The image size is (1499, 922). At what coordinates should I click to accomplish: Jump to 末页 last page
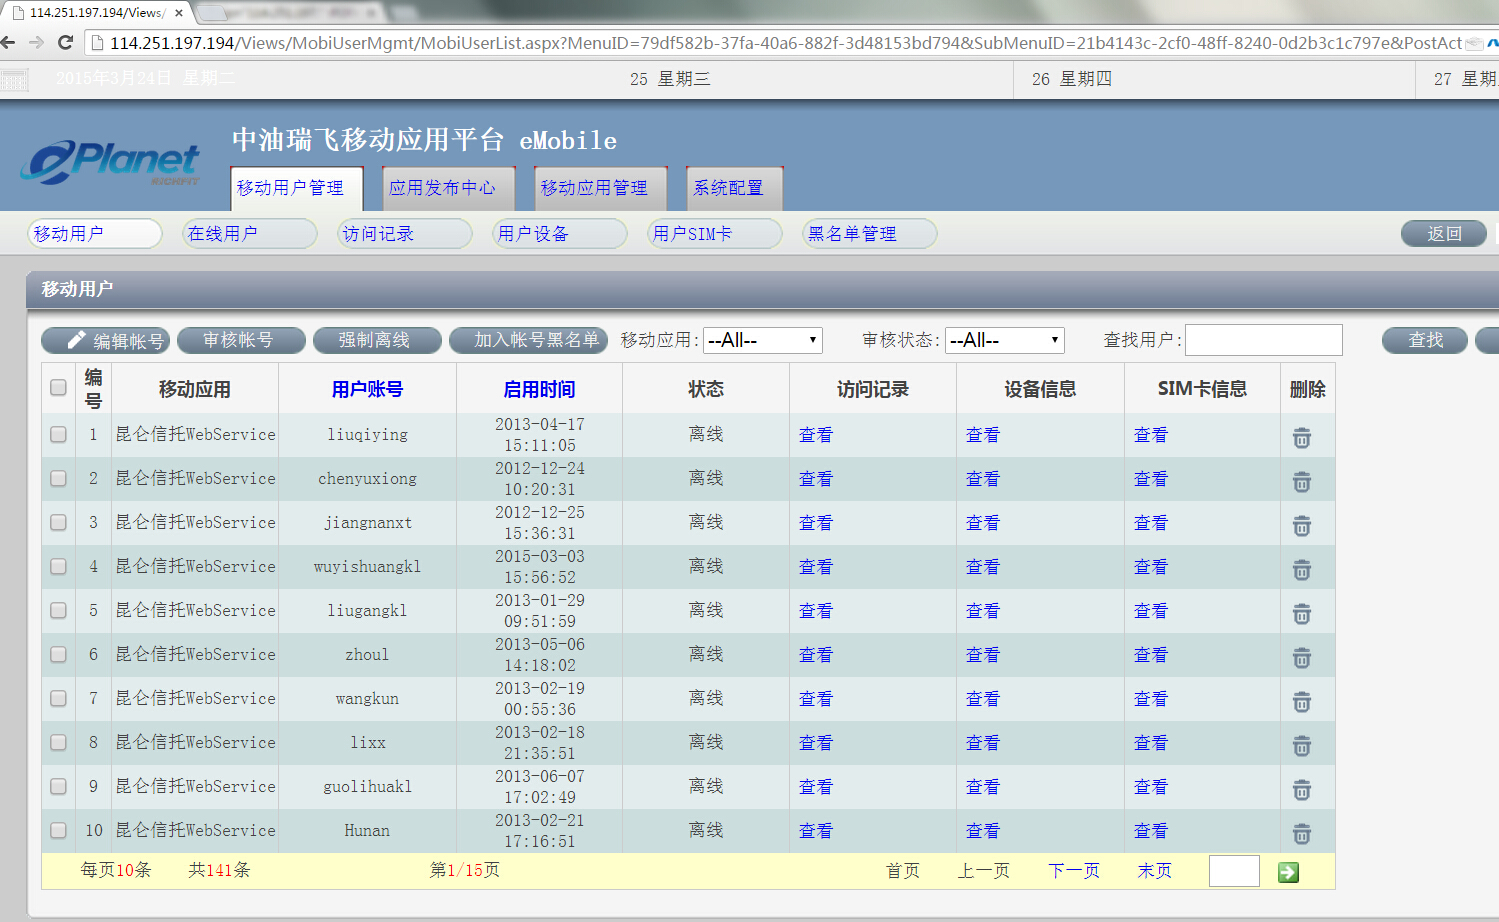tap(1155, 871)
